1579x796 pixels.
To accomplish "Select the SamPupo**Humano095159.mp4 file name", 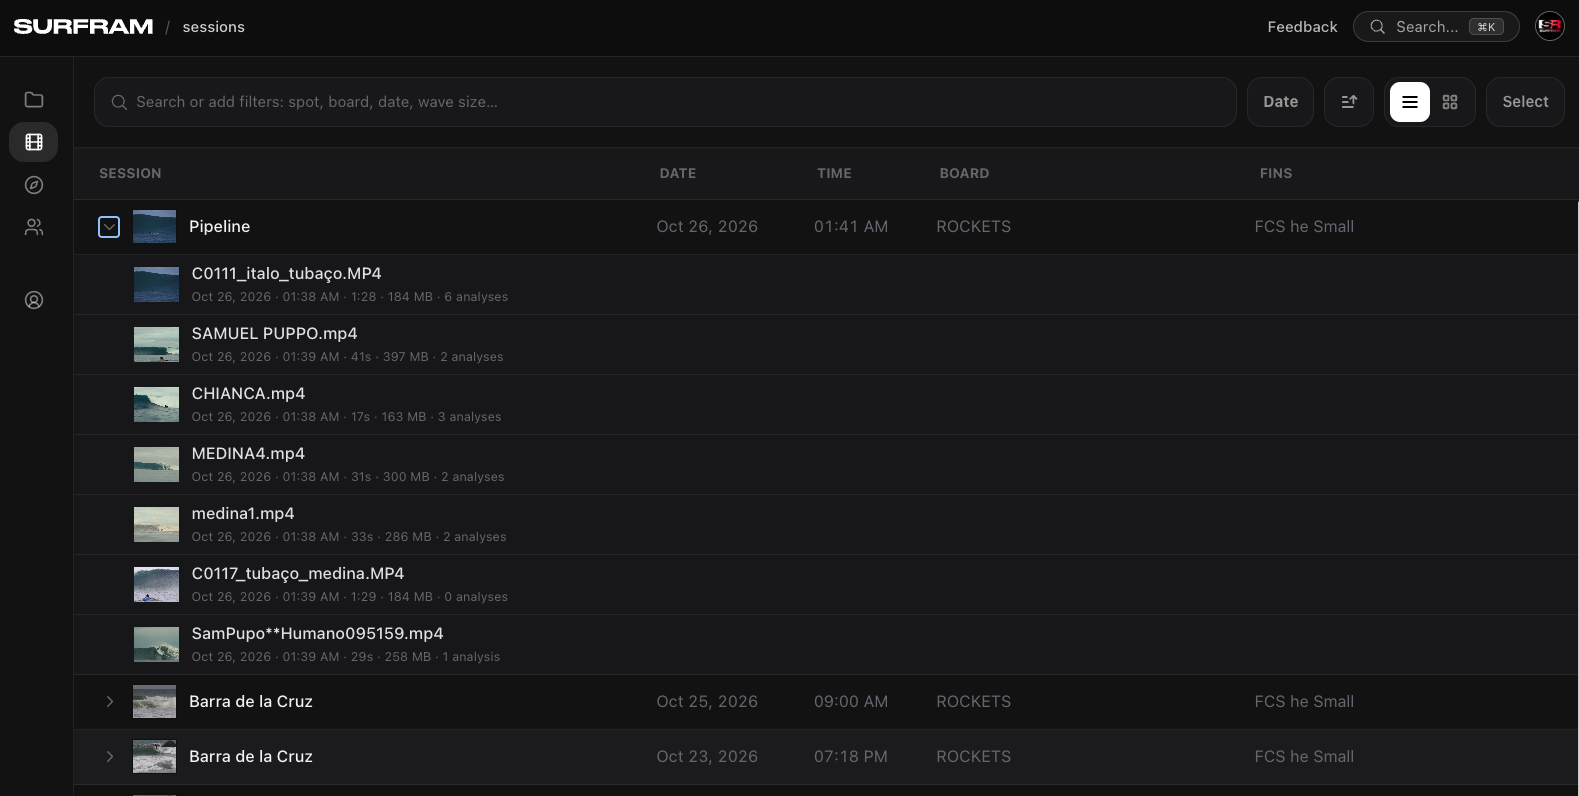I will (x=317, y=634).
